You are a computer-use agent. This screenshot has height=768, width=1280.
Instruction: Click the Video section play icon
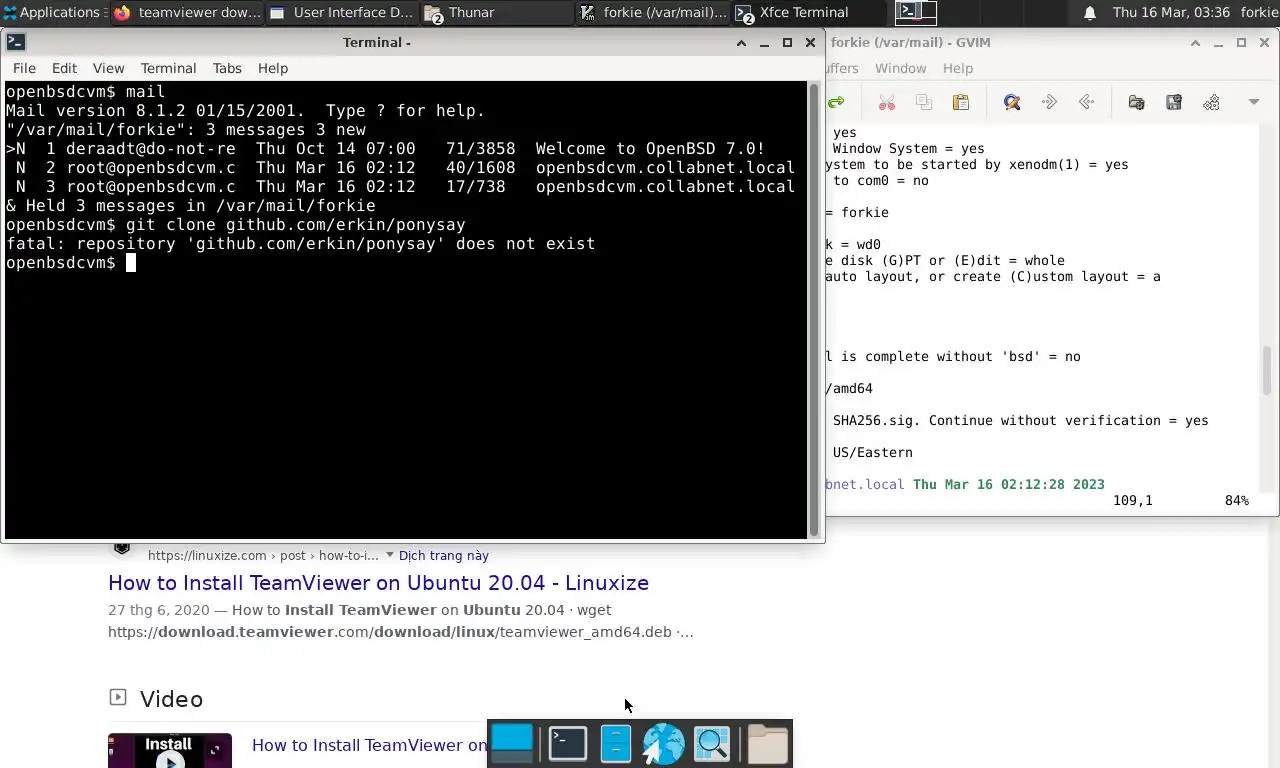pyautogui.click(x=118, y=698)
